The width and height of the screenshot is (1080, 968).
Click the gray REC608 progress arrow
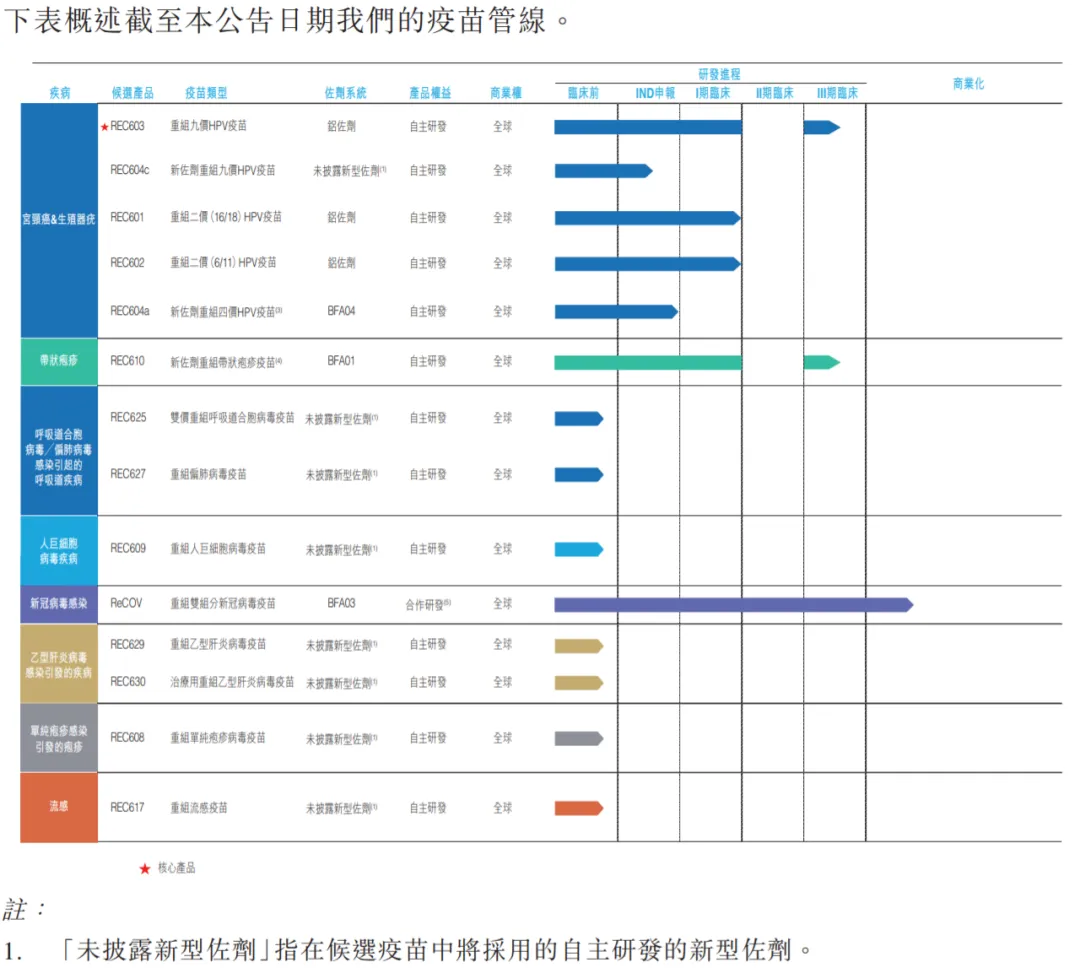tap(579, 738)
